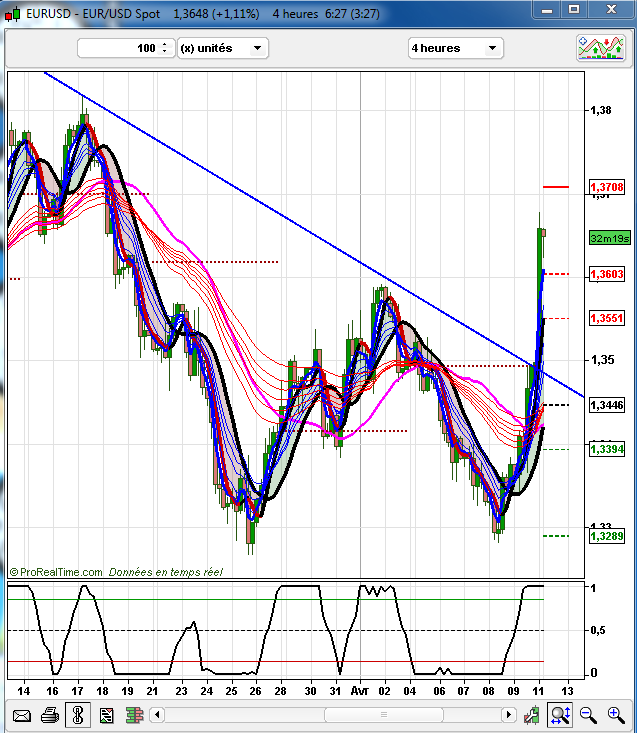This screenshot has width=637, height=733.
Task: Click the horizontal scrollbar thumb
Action: click(384, 715)
